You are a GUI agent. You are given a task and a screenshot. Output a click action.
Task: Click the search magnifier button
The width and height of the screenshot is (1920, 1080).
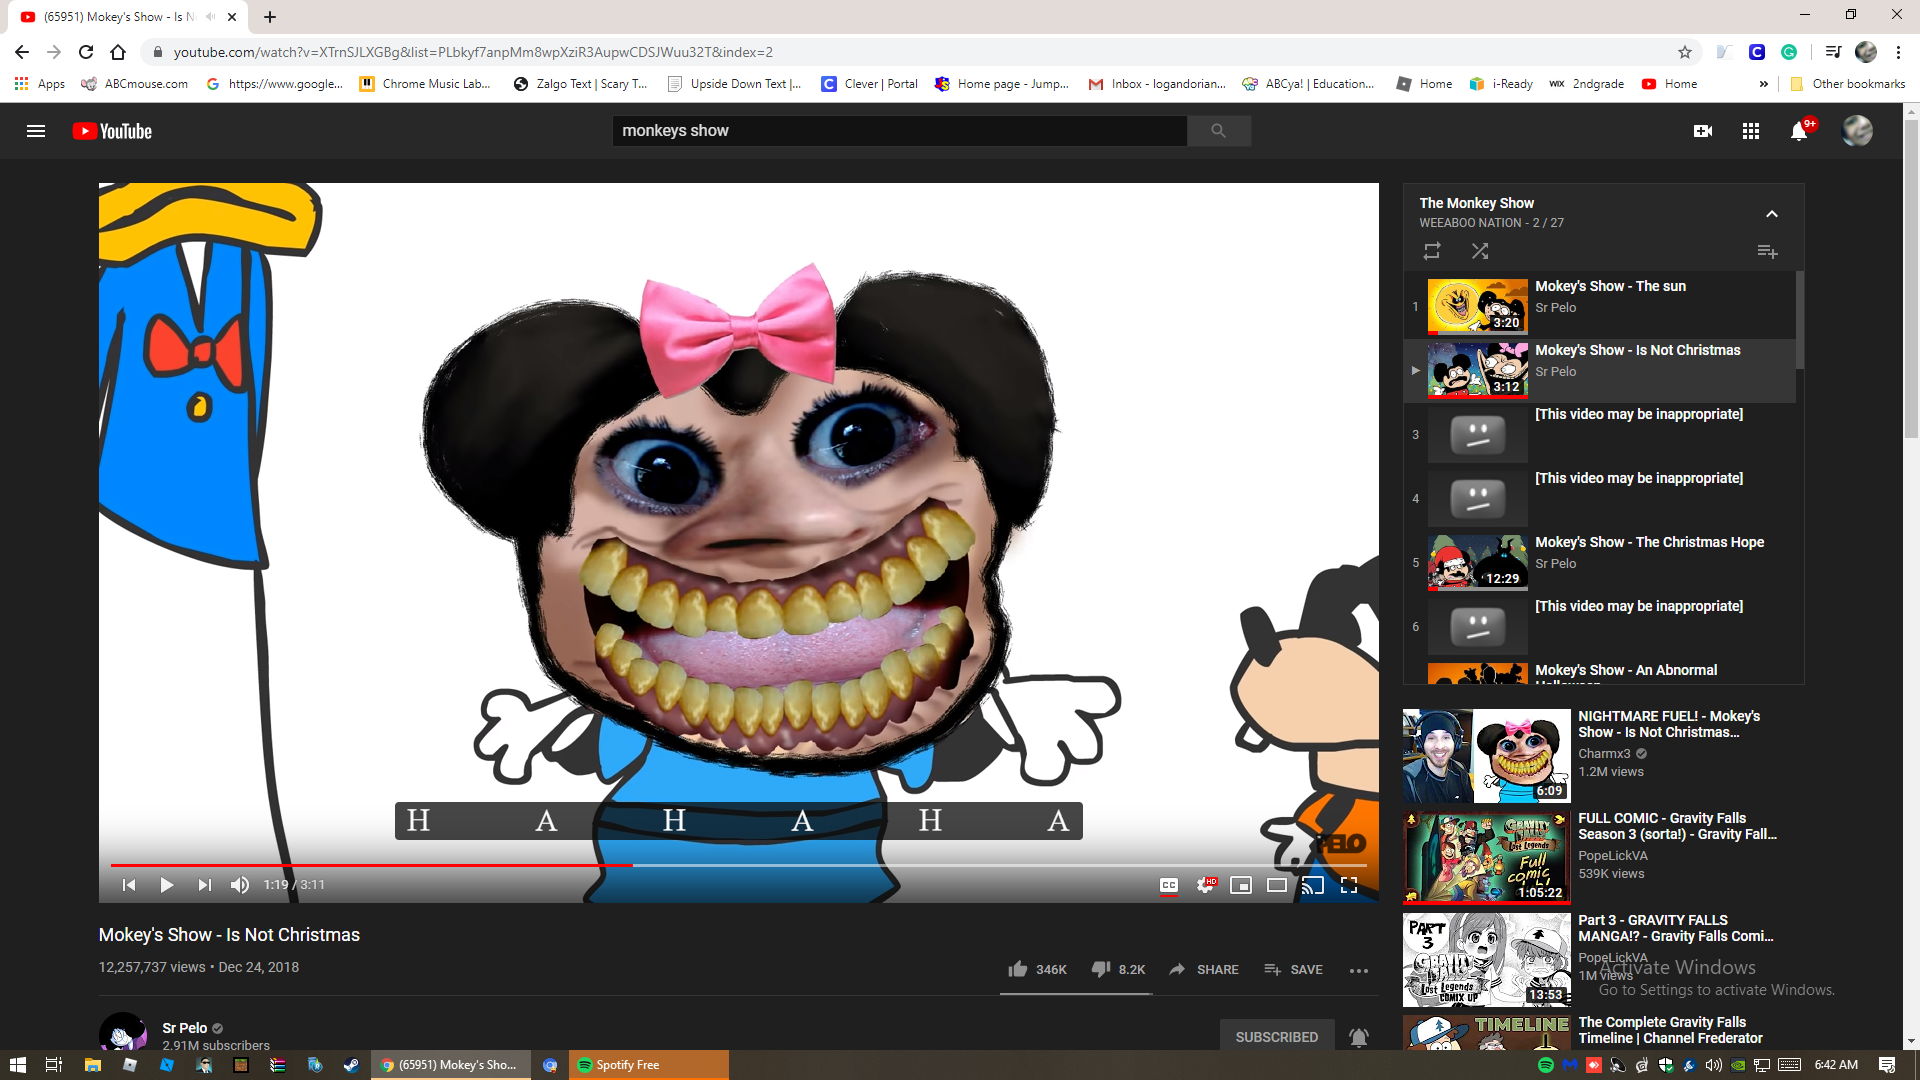click(1218, 131)
